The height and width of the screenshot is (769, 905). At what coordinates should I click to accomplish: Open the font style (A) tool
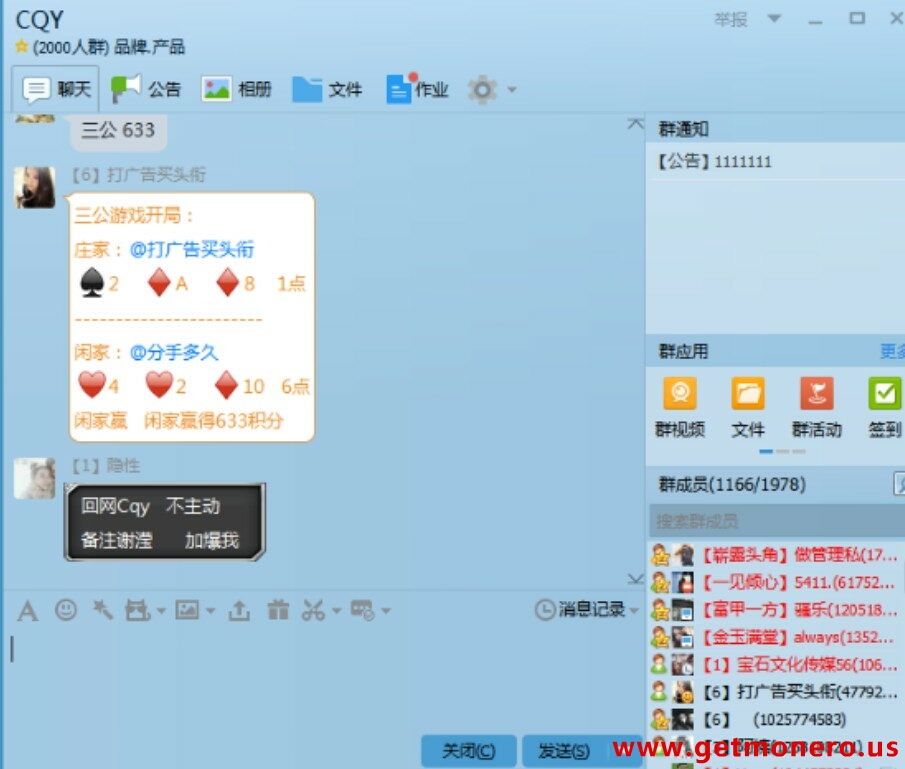coord(27,610)
